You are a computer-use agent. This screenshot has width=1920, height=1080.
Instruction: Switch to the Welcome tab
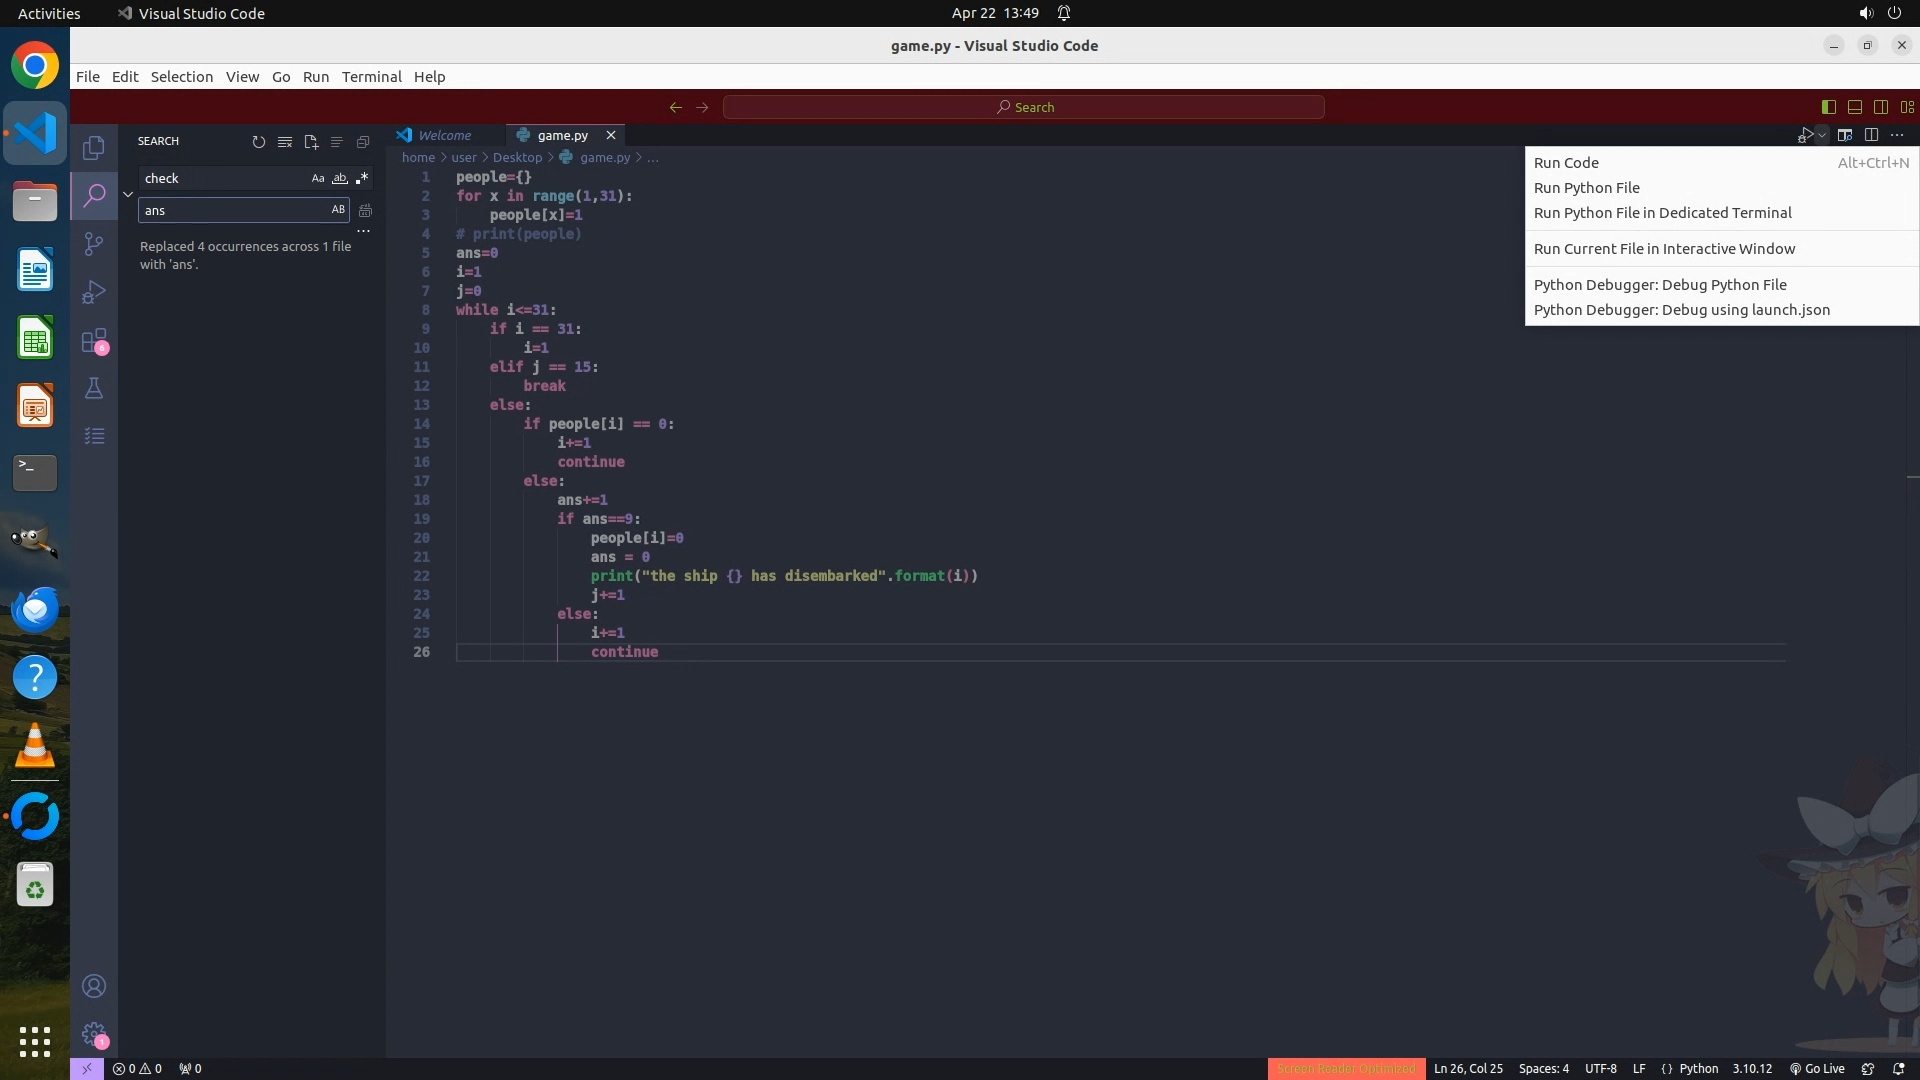click(x=444, y=135)
